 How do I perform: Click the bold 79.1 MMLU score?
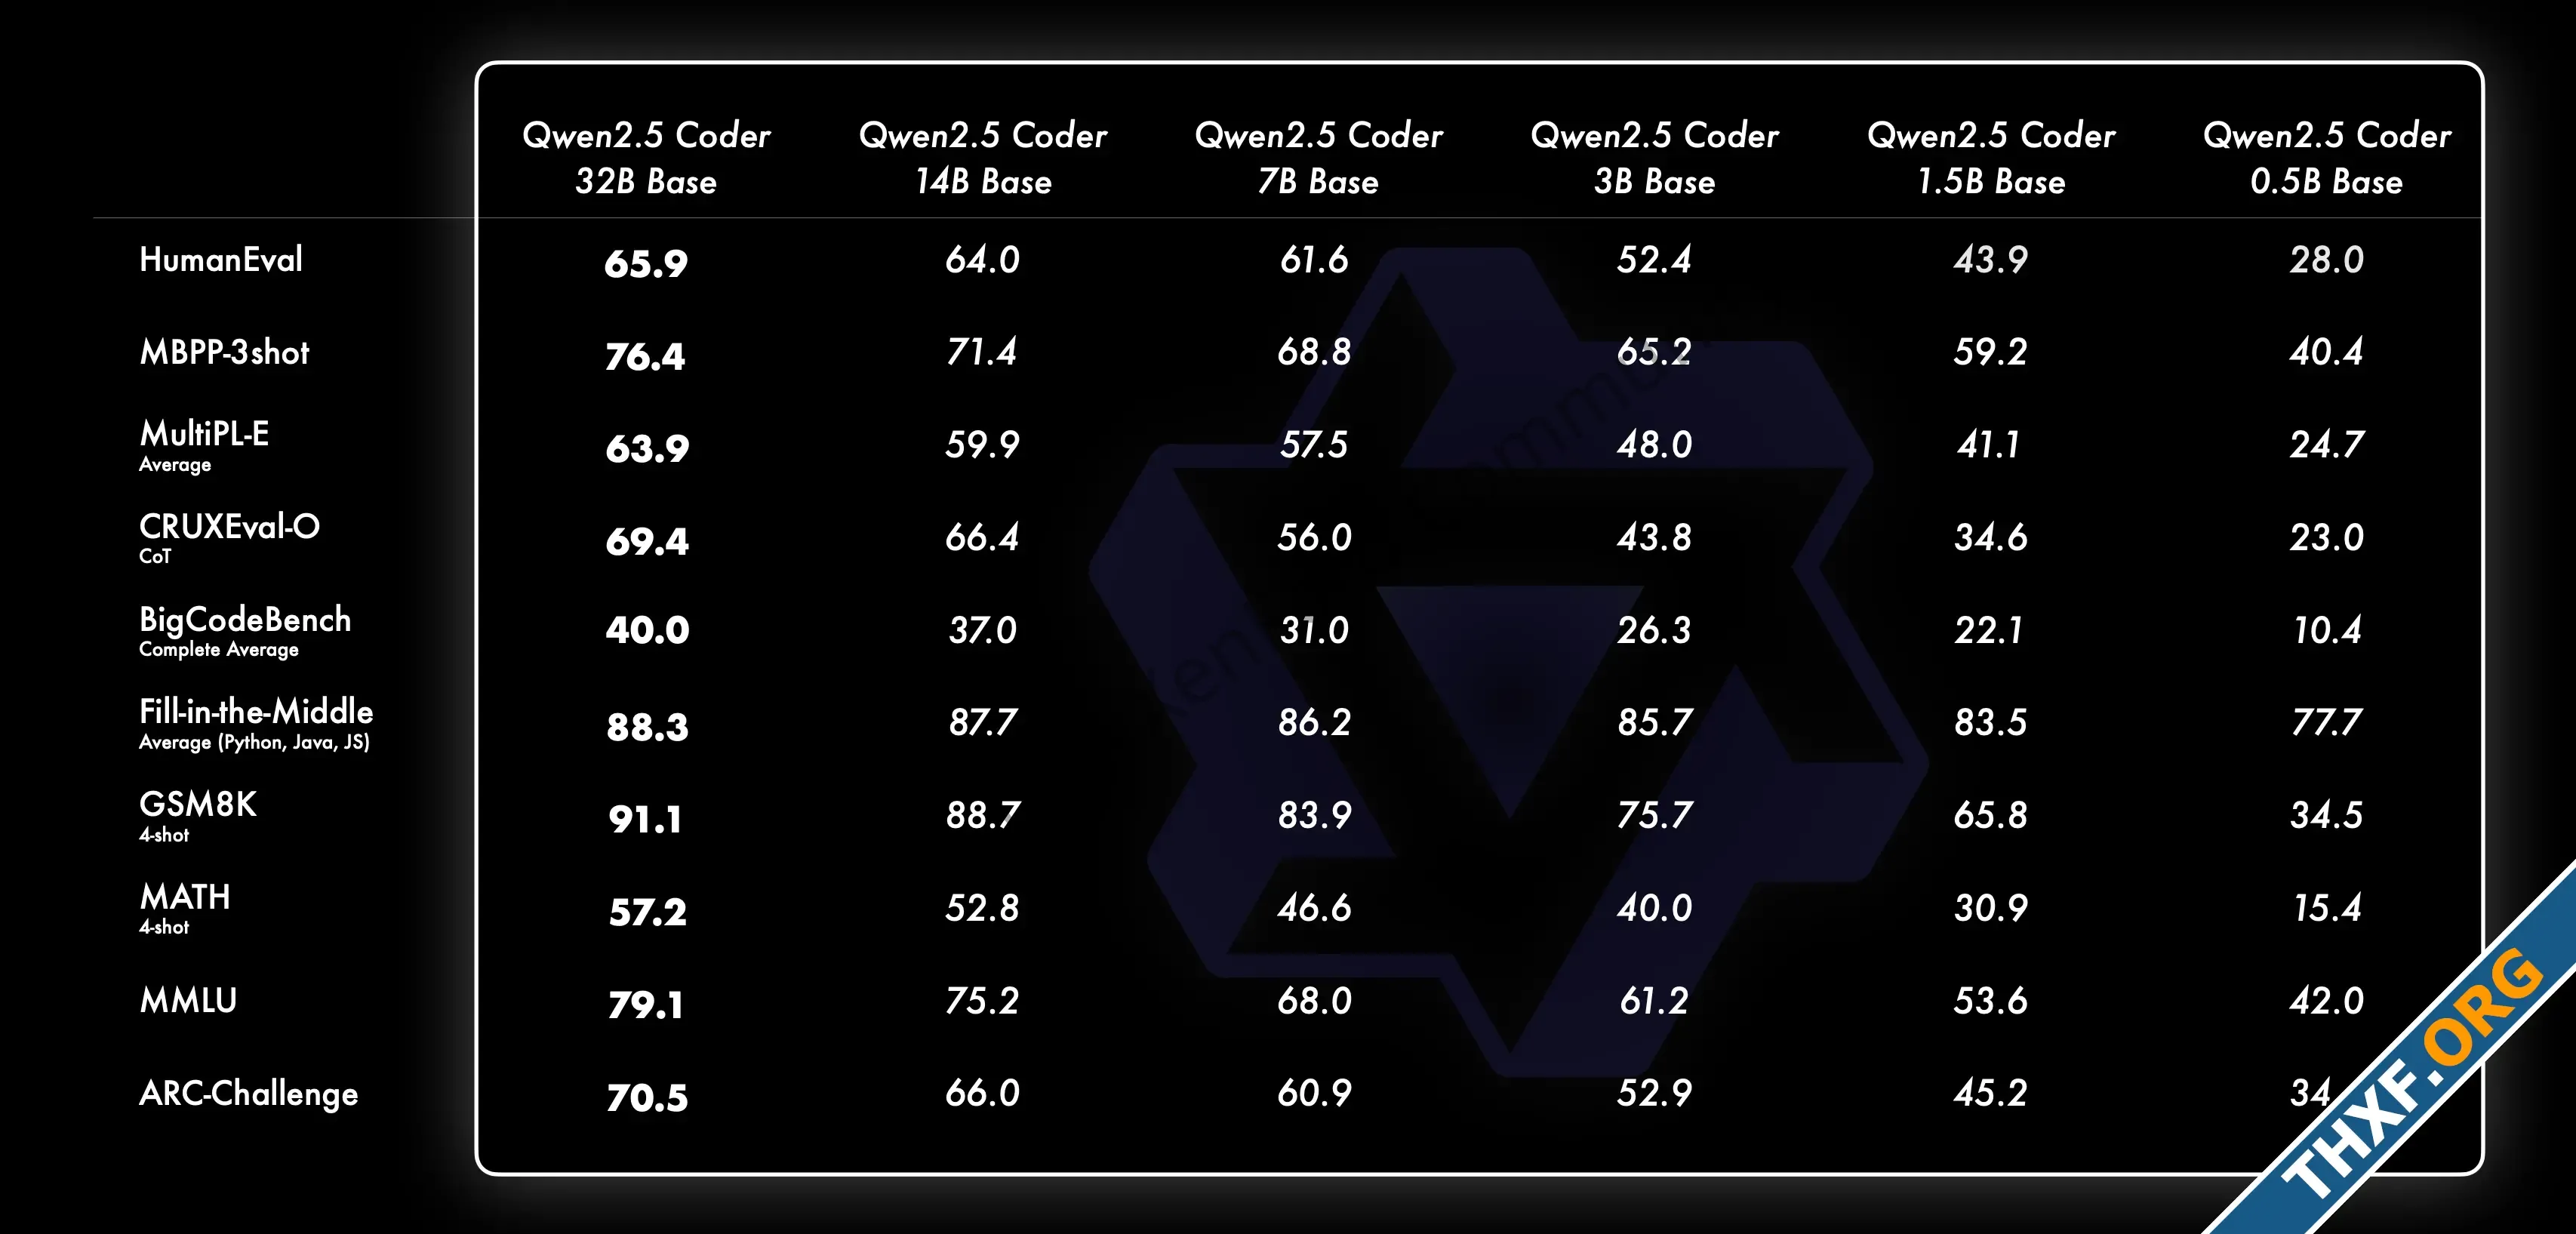(x=646, y=1005)
